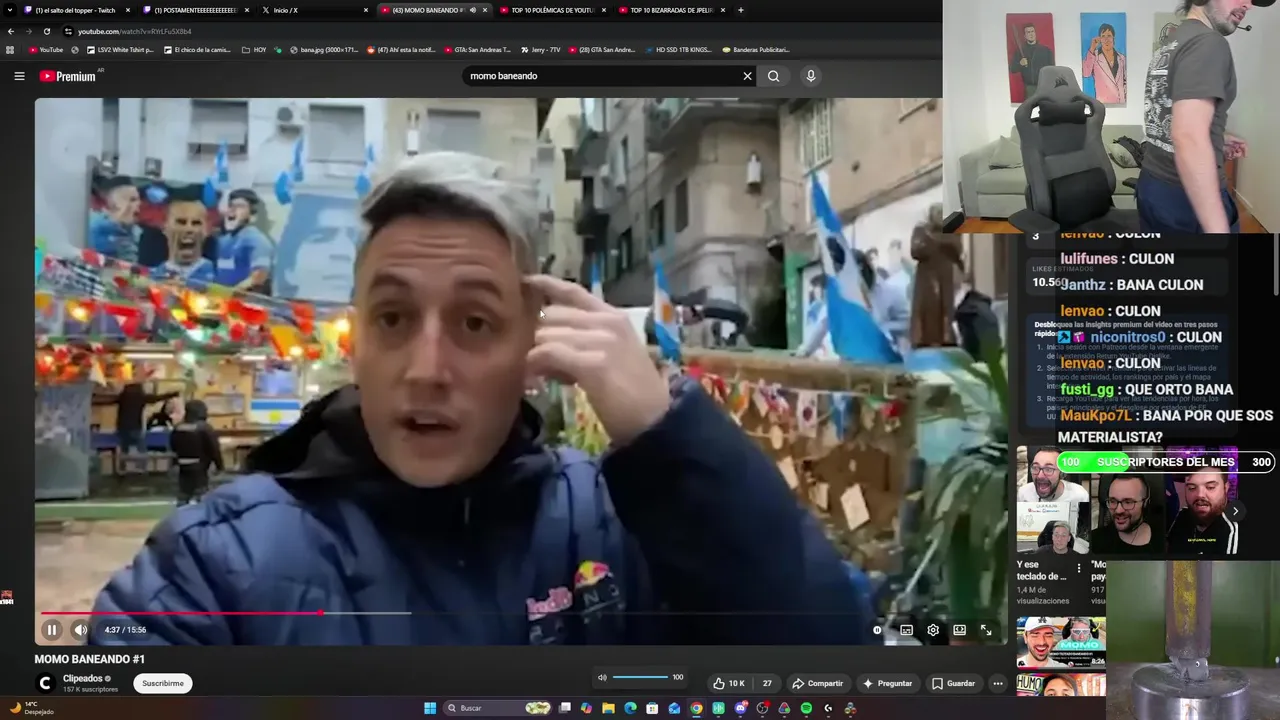
Task: Subscribe using Suscribirme button
Action: (x=163, y=683)
